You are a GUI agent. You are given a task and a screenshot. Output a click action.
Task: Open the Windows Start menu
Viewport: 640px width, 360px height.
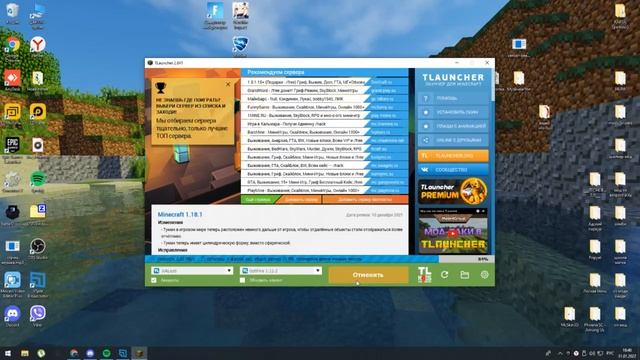click(x=8, y=353)
